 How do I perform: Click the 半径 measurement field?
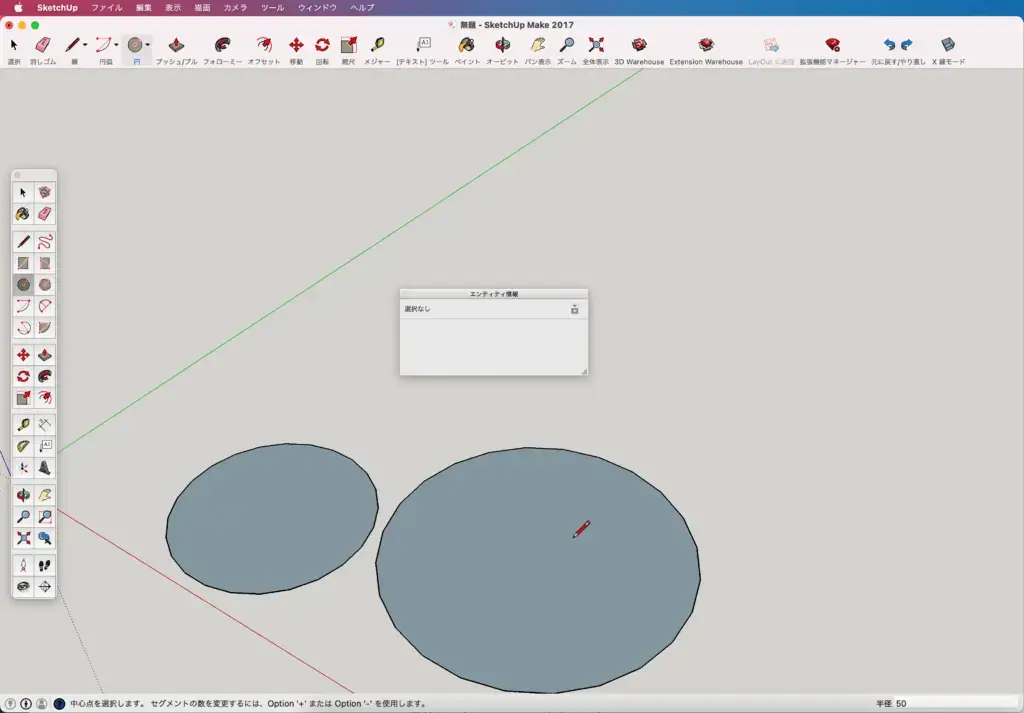click(957, 703)
